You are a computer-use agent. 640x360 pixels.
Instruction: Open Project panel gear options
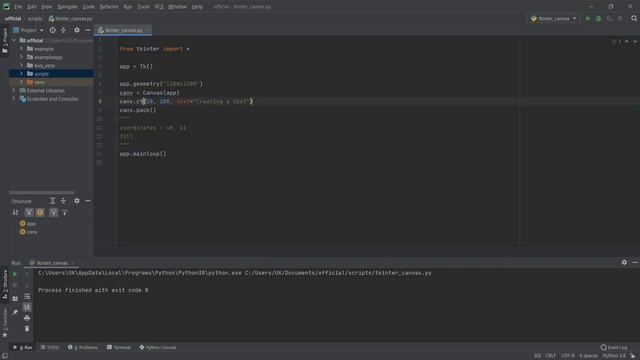(x=77, y=30)
